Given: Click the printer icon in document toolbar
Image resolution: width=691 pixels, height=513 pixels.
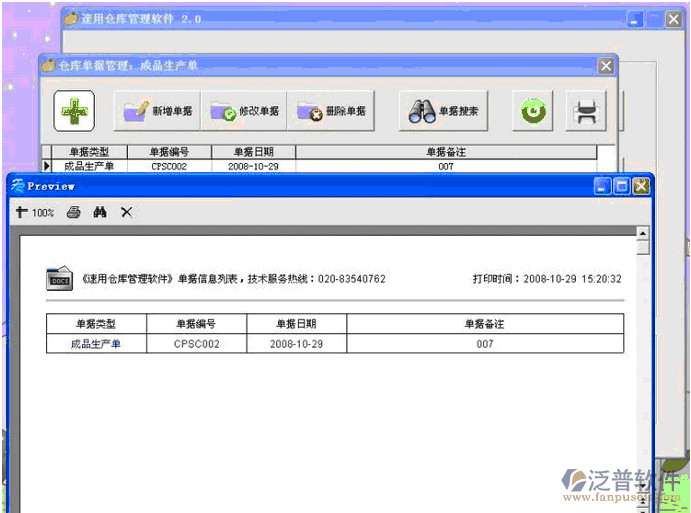Looking at the screenshot, I should 586,111.
